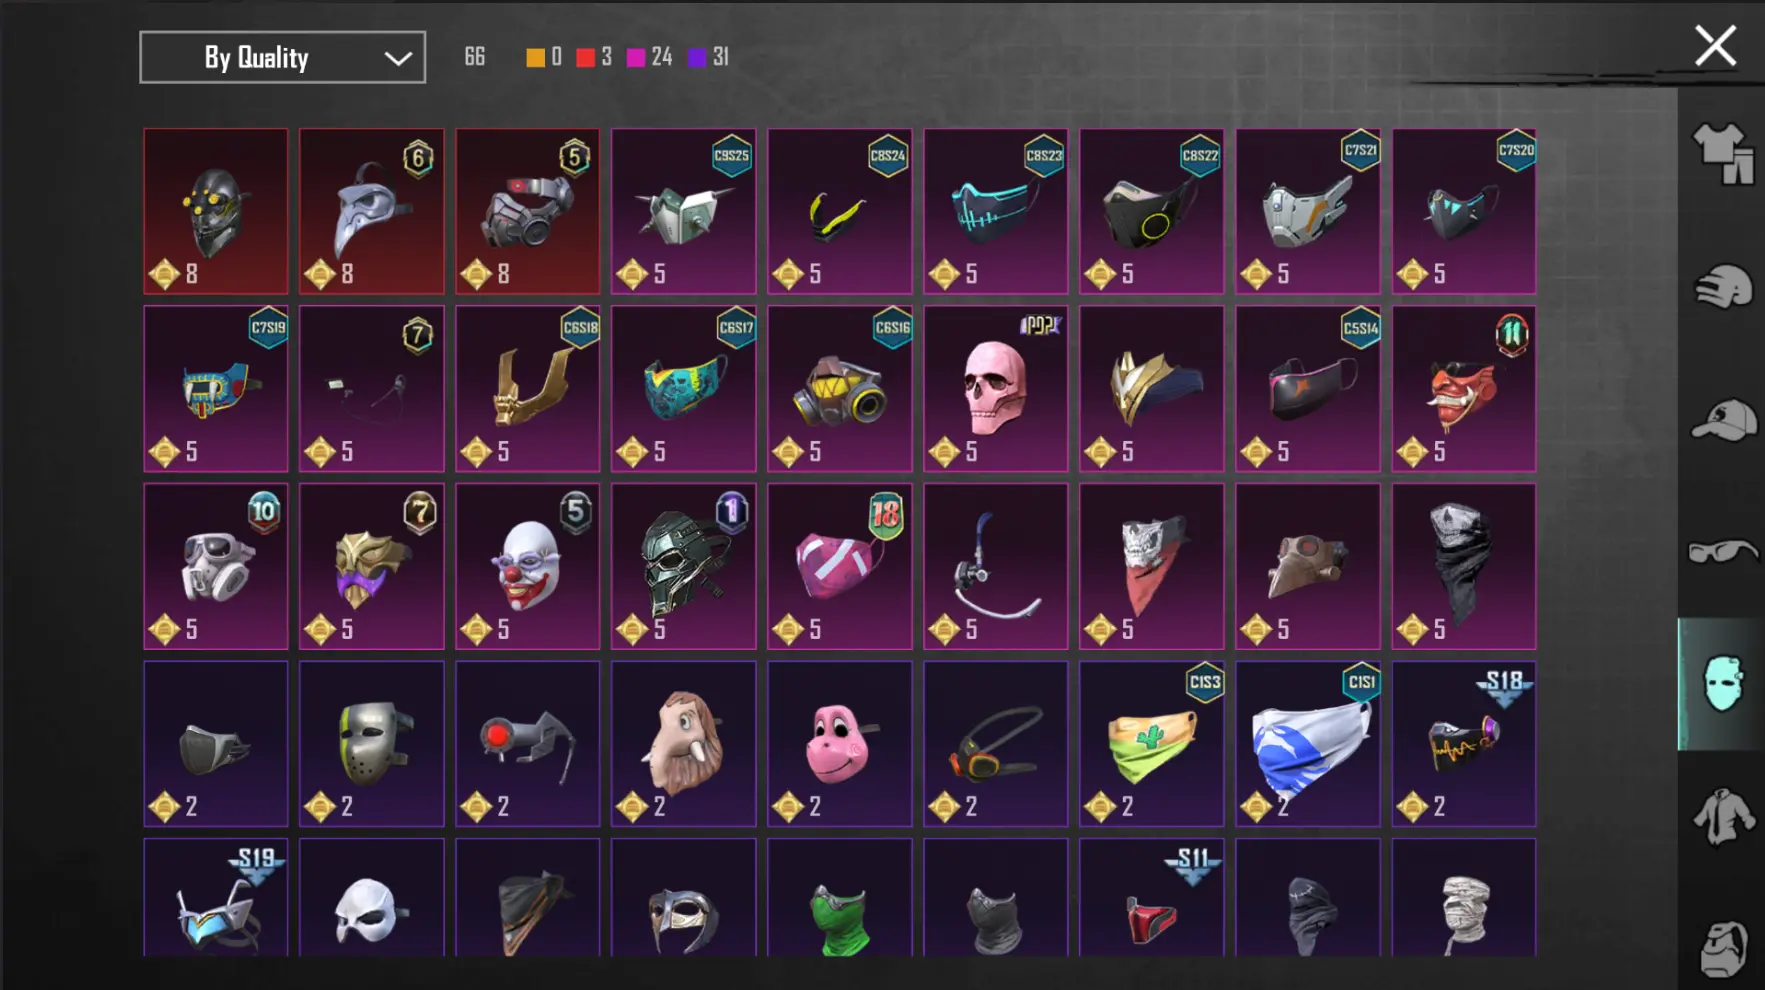This screenshot has height=990, width=1765.
Task: Select the green cactus C1S3 bandana
Action: 1151,743
